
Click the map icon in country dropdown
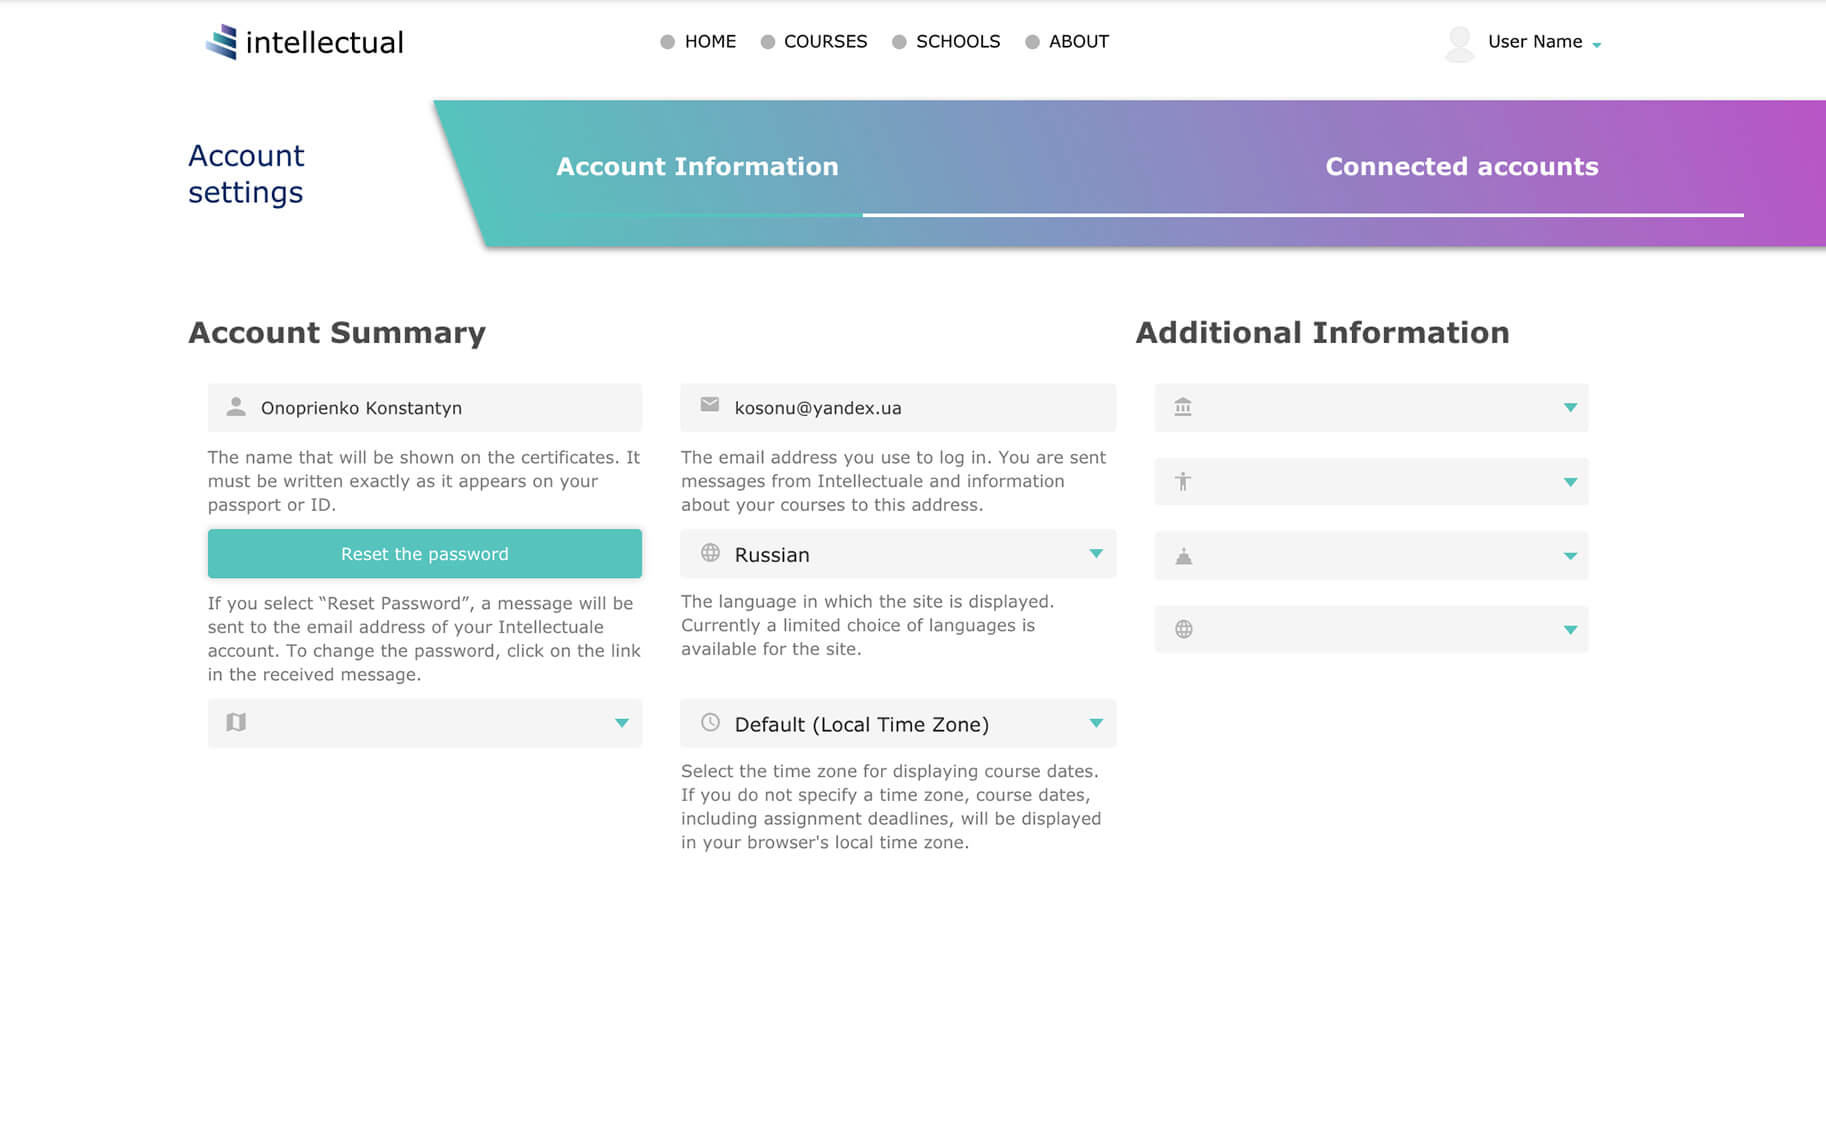[236, 722]
